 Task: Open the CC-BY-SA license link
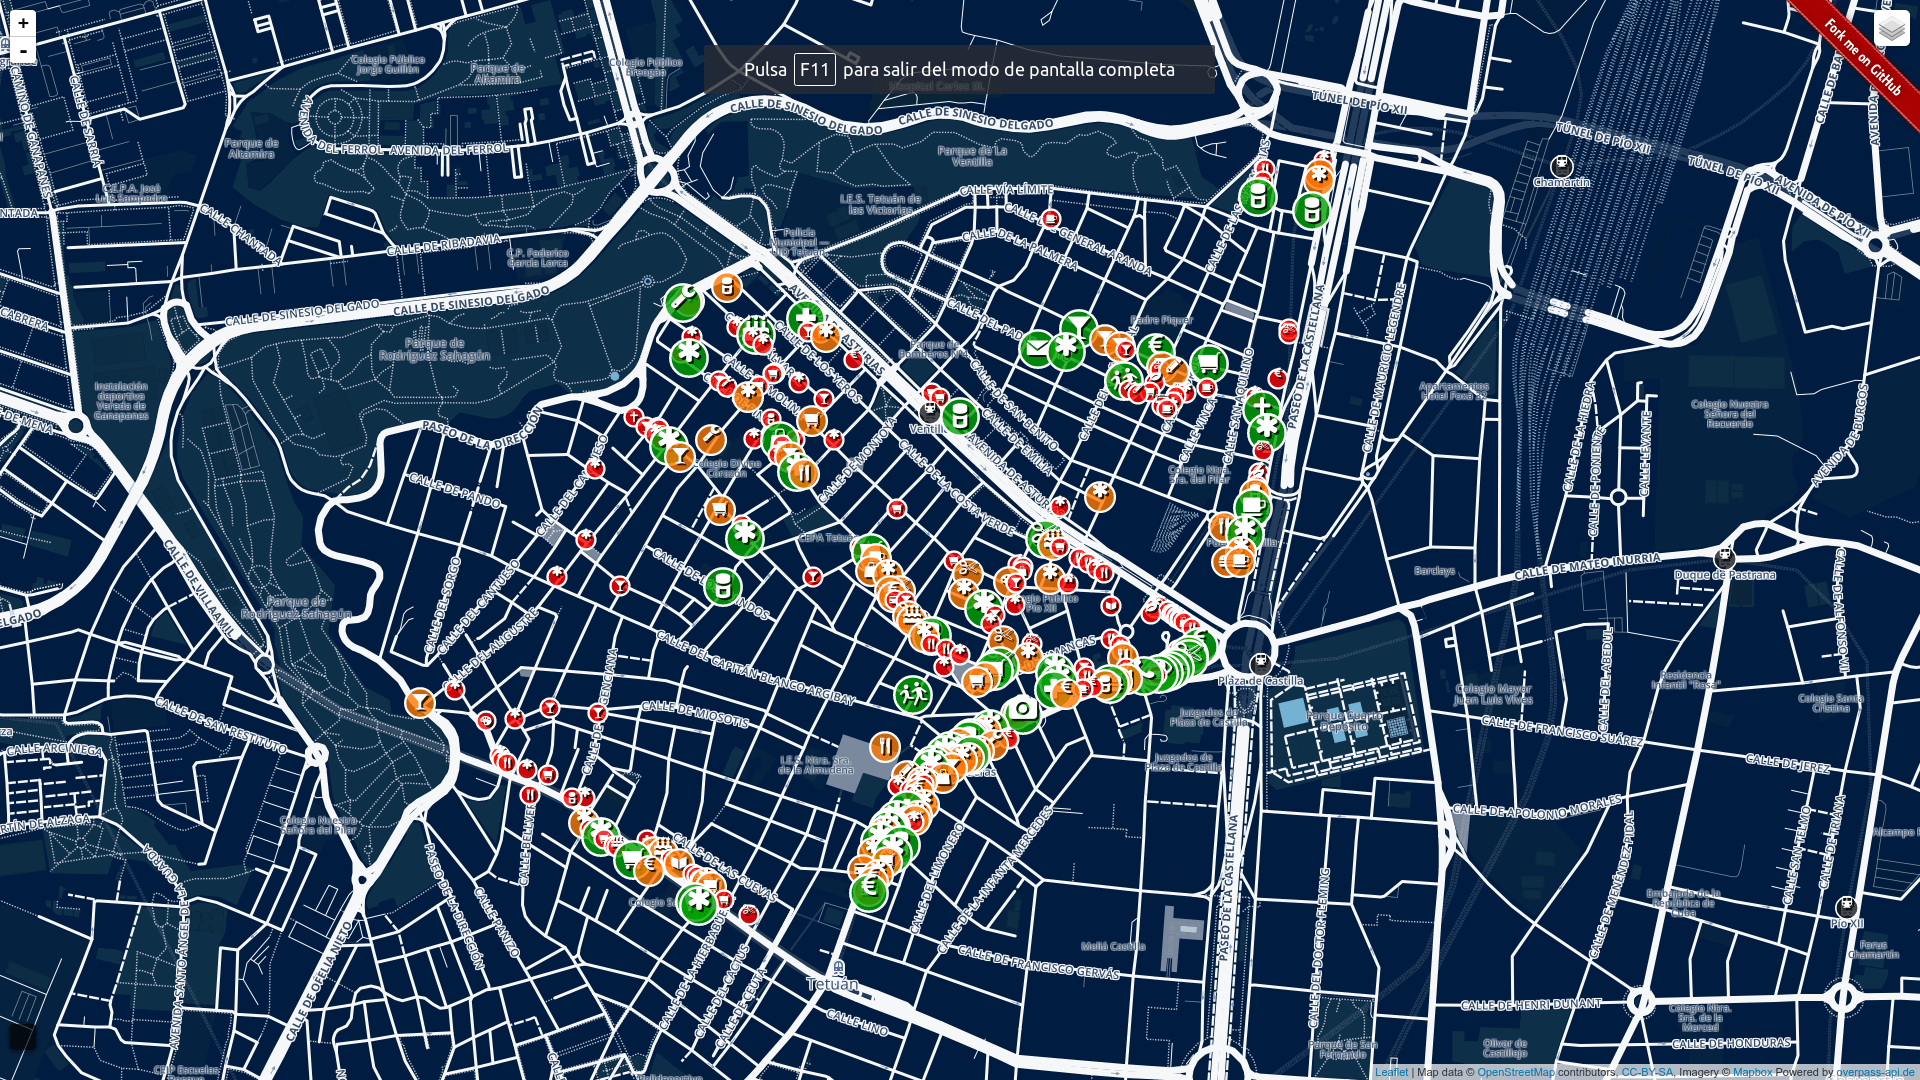click(1647, 1072)
